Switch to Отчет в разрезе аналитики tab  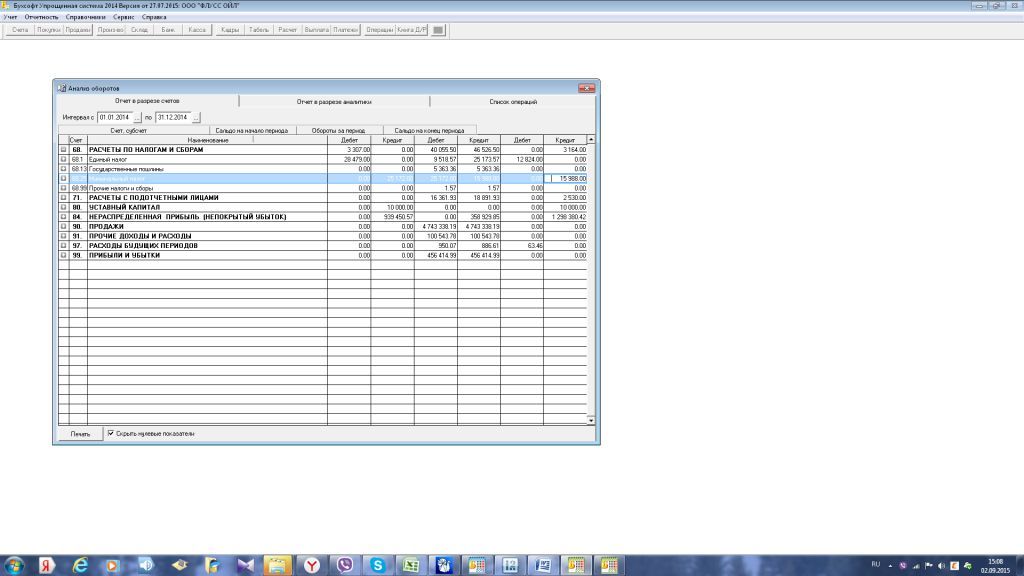[334, 102]
